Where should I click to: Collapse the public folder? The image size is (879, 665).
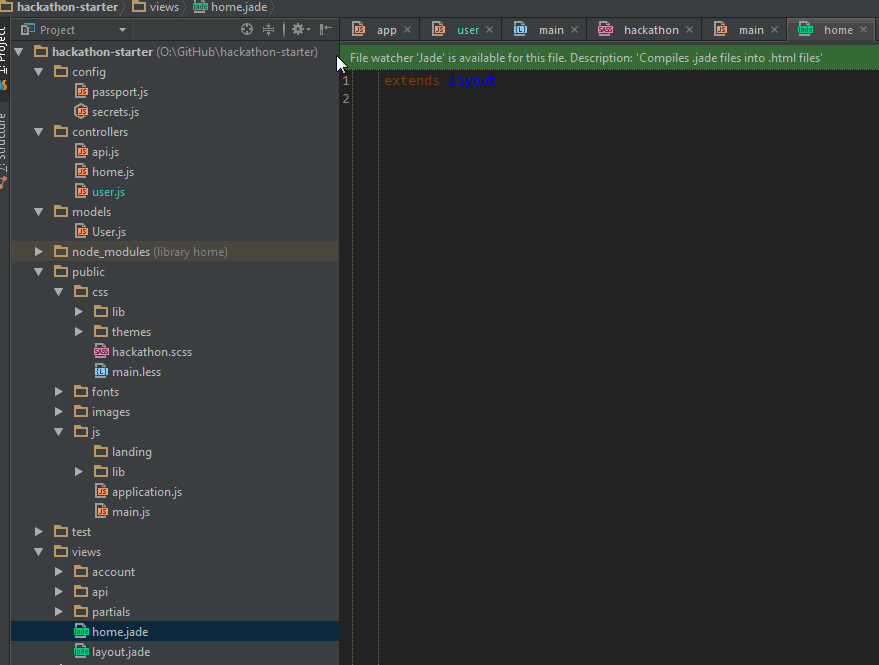pyautogui.click(x=39, y=273)
